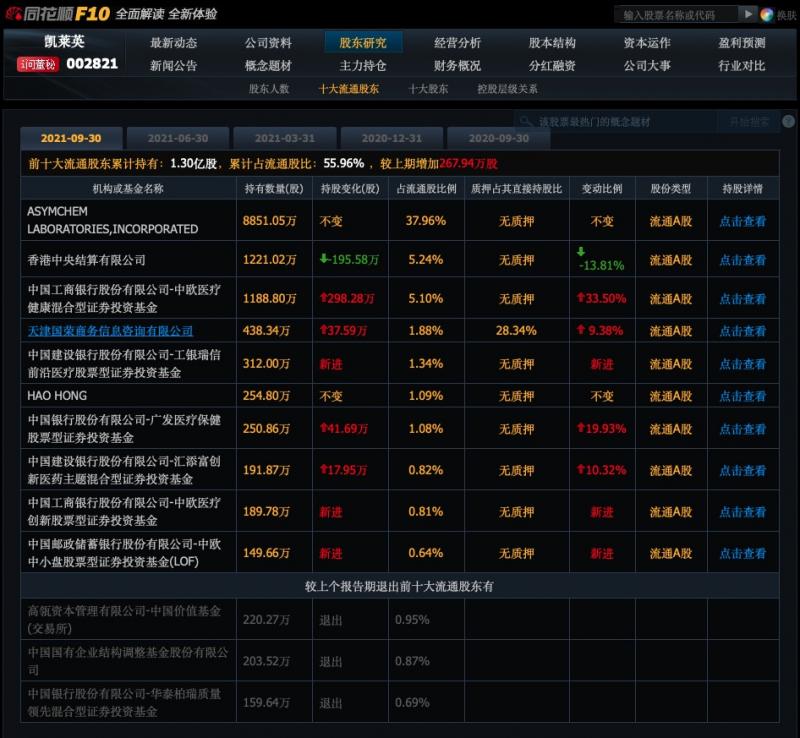Open the 主力持仓 menu
This screenshot has width=800, height=738.
point(363,65)
